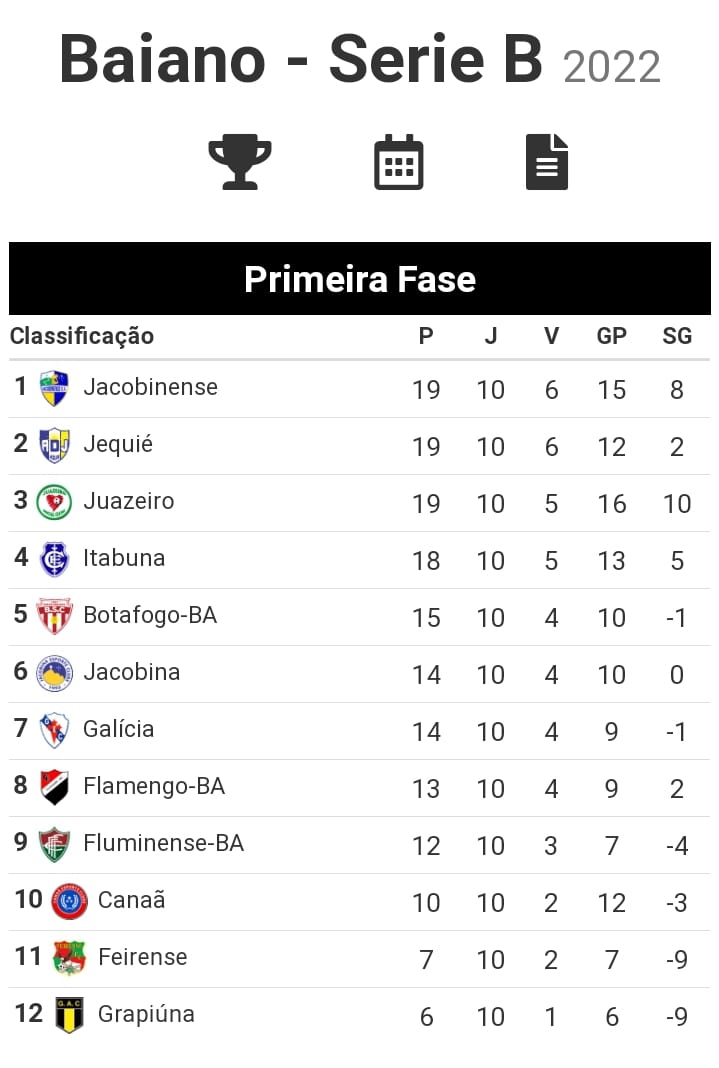The height and width of the screenshot is (1068, 719).
Task: Click the Jacobinense team crest
Action: [54, 388]
